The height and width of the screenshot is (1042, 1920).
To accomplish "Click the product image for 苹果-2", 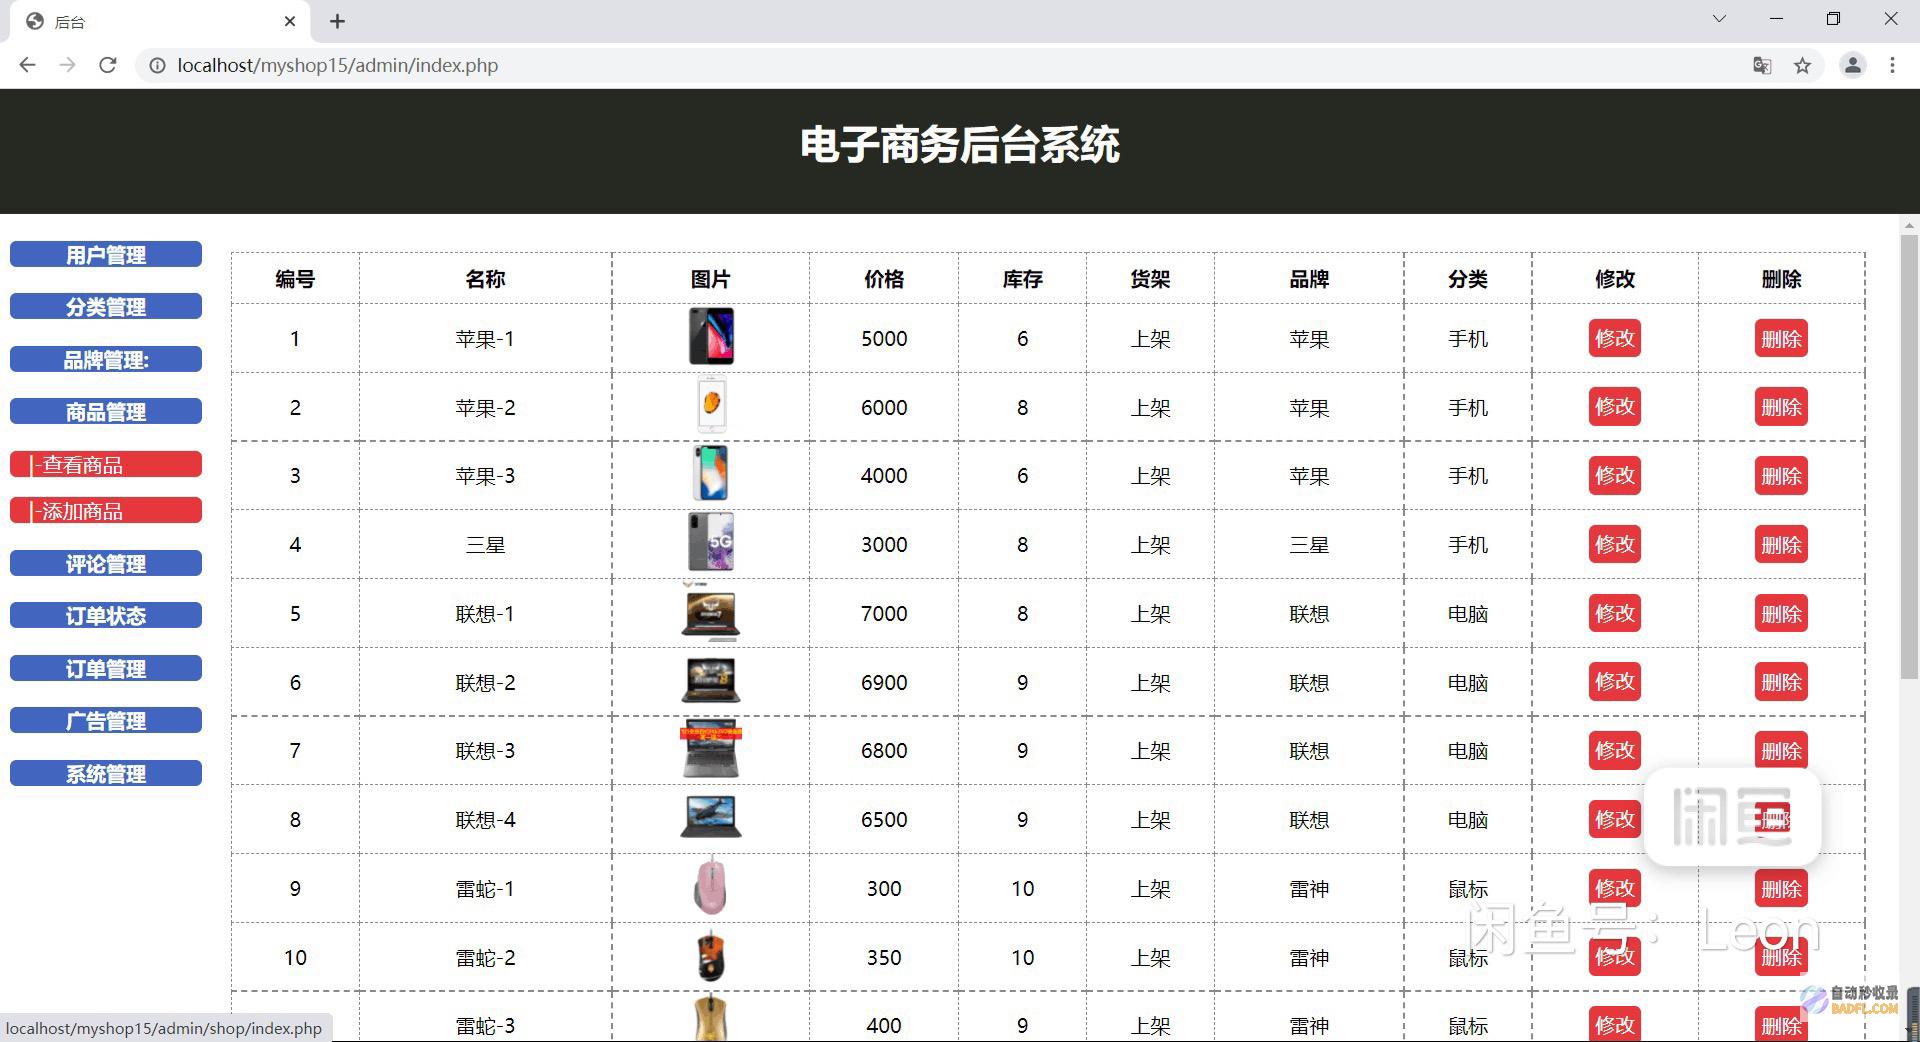I will coord(711,405).
